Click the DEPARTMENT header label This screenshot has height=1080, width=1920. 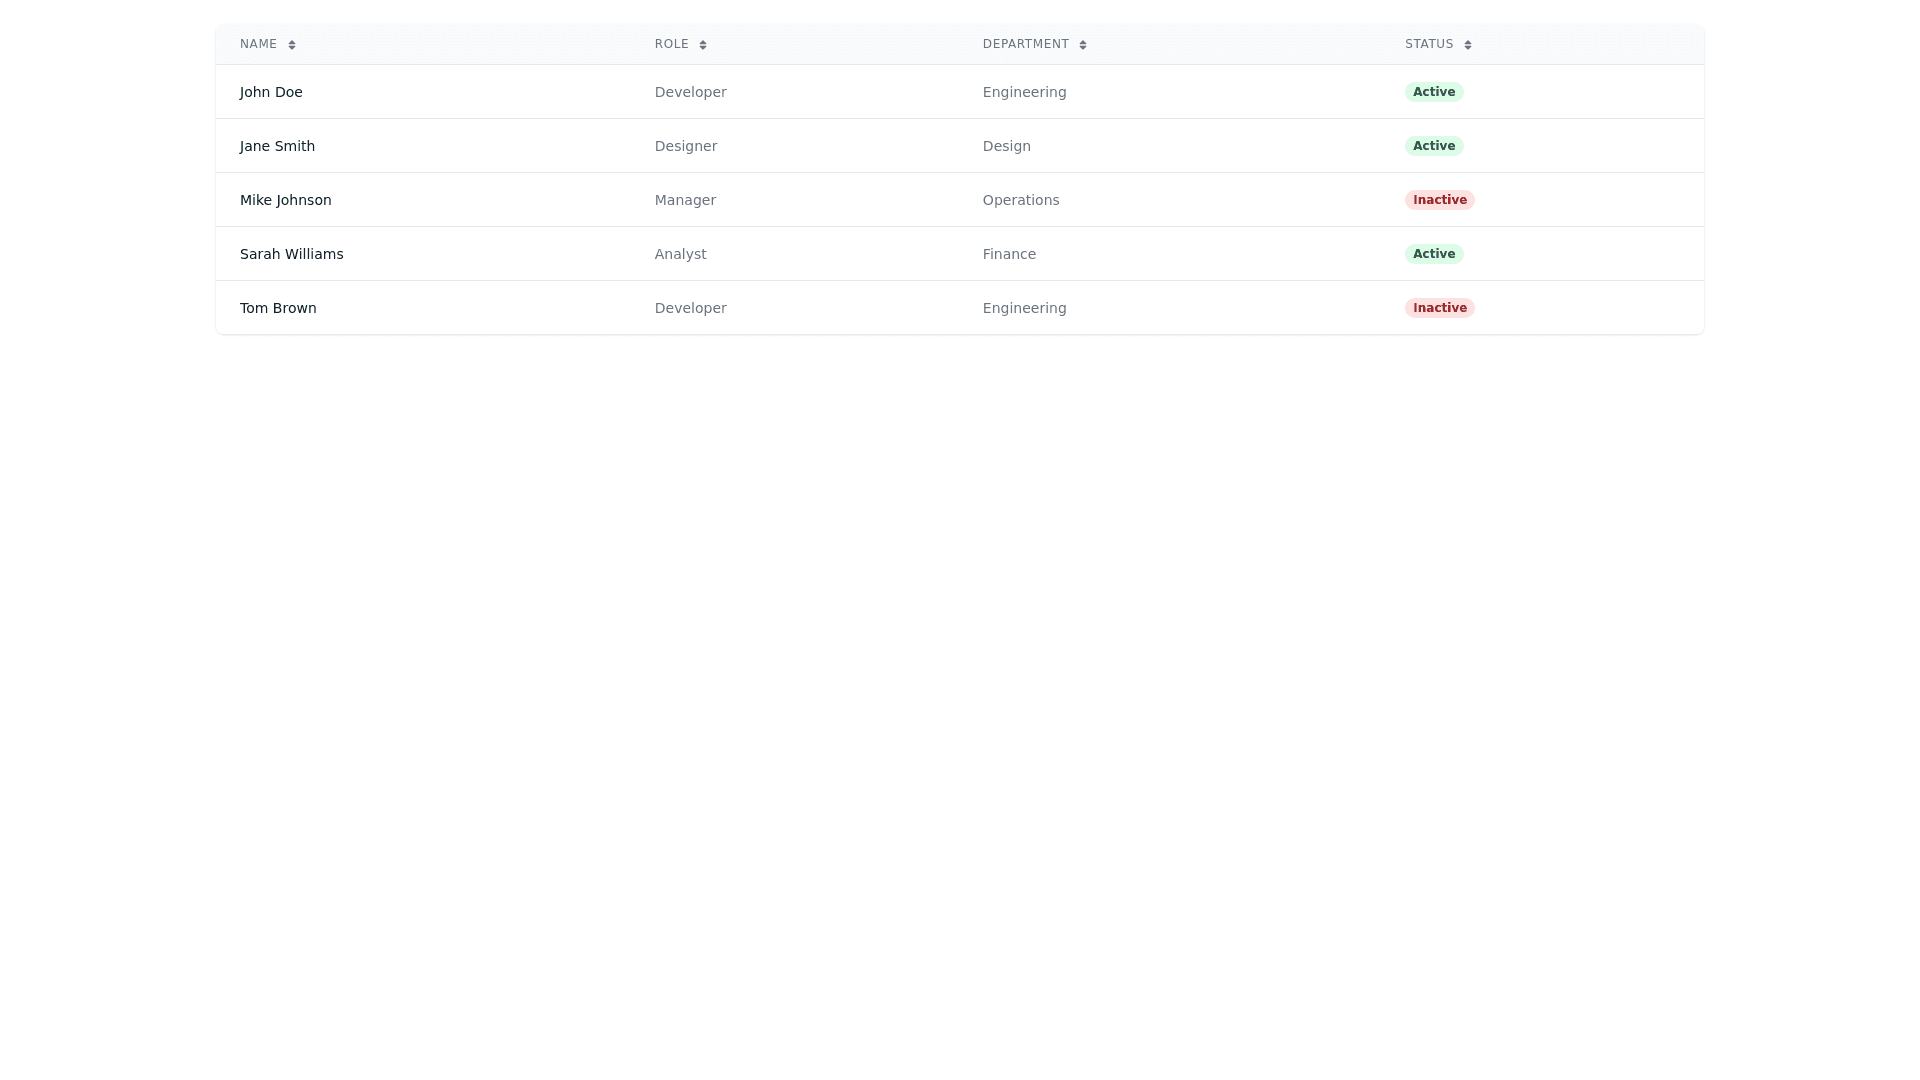1025,44
